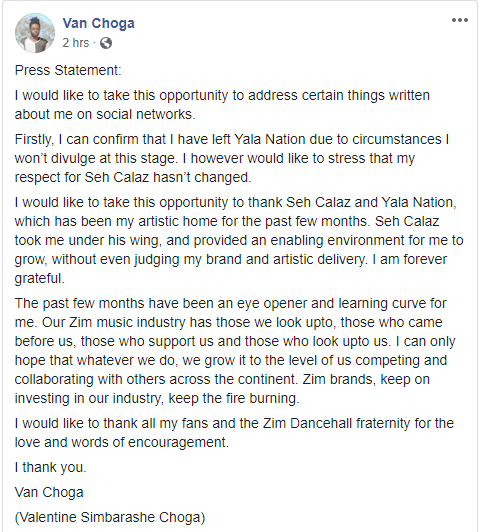Click the 'I thank you.' line
The image size is (480, 532).
[51, 468]
